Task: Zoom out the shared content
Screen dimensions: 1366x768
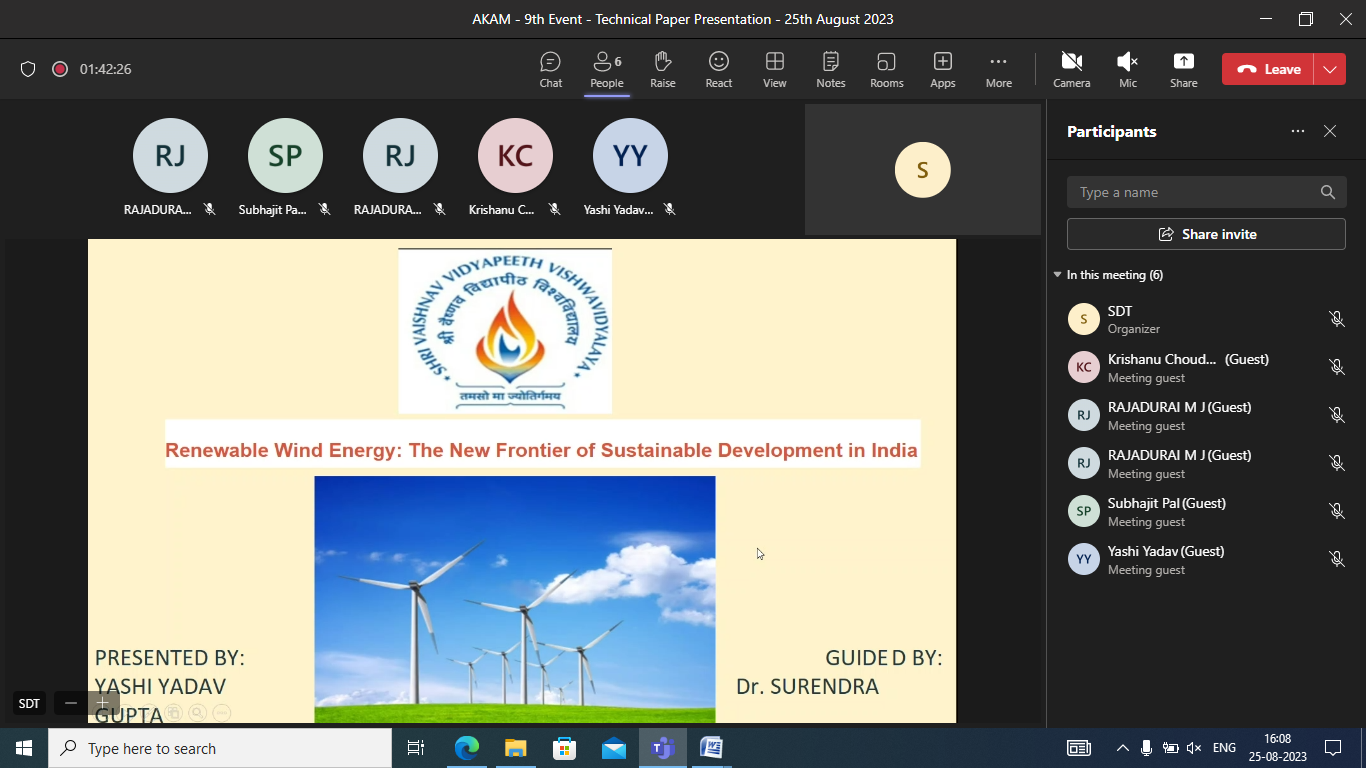Action: pyautogui.click(x=71, y=703)
